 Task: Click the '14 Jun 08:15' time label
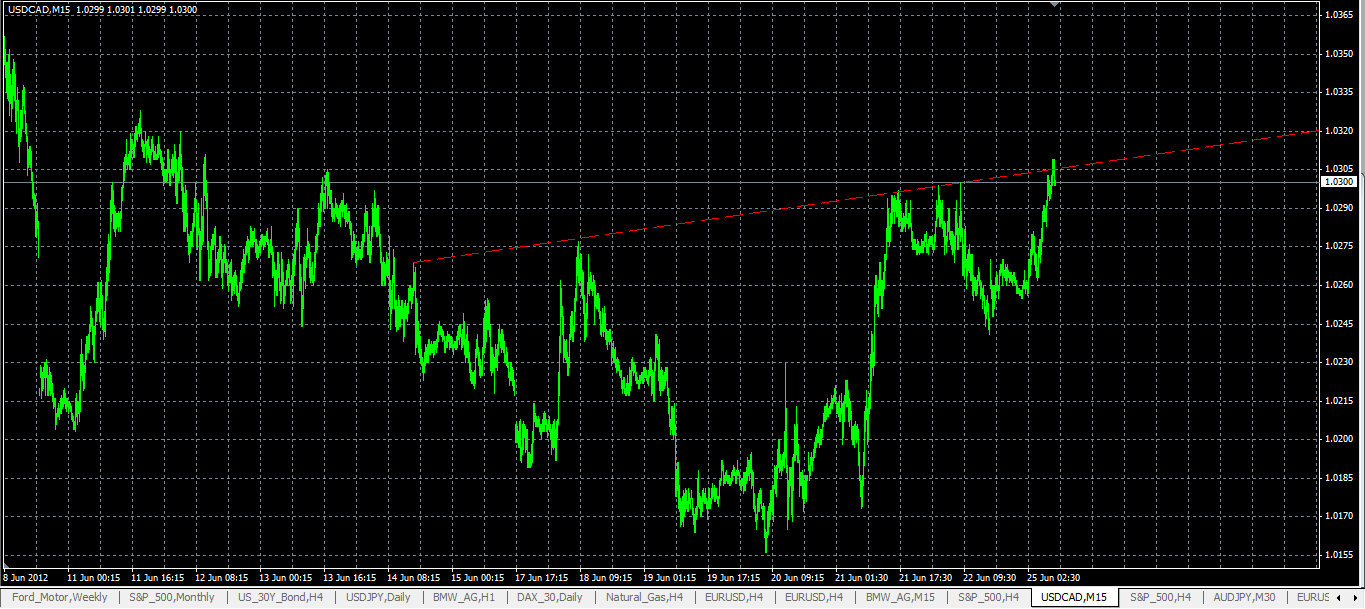pyautogui.click(x=414, y=578)
